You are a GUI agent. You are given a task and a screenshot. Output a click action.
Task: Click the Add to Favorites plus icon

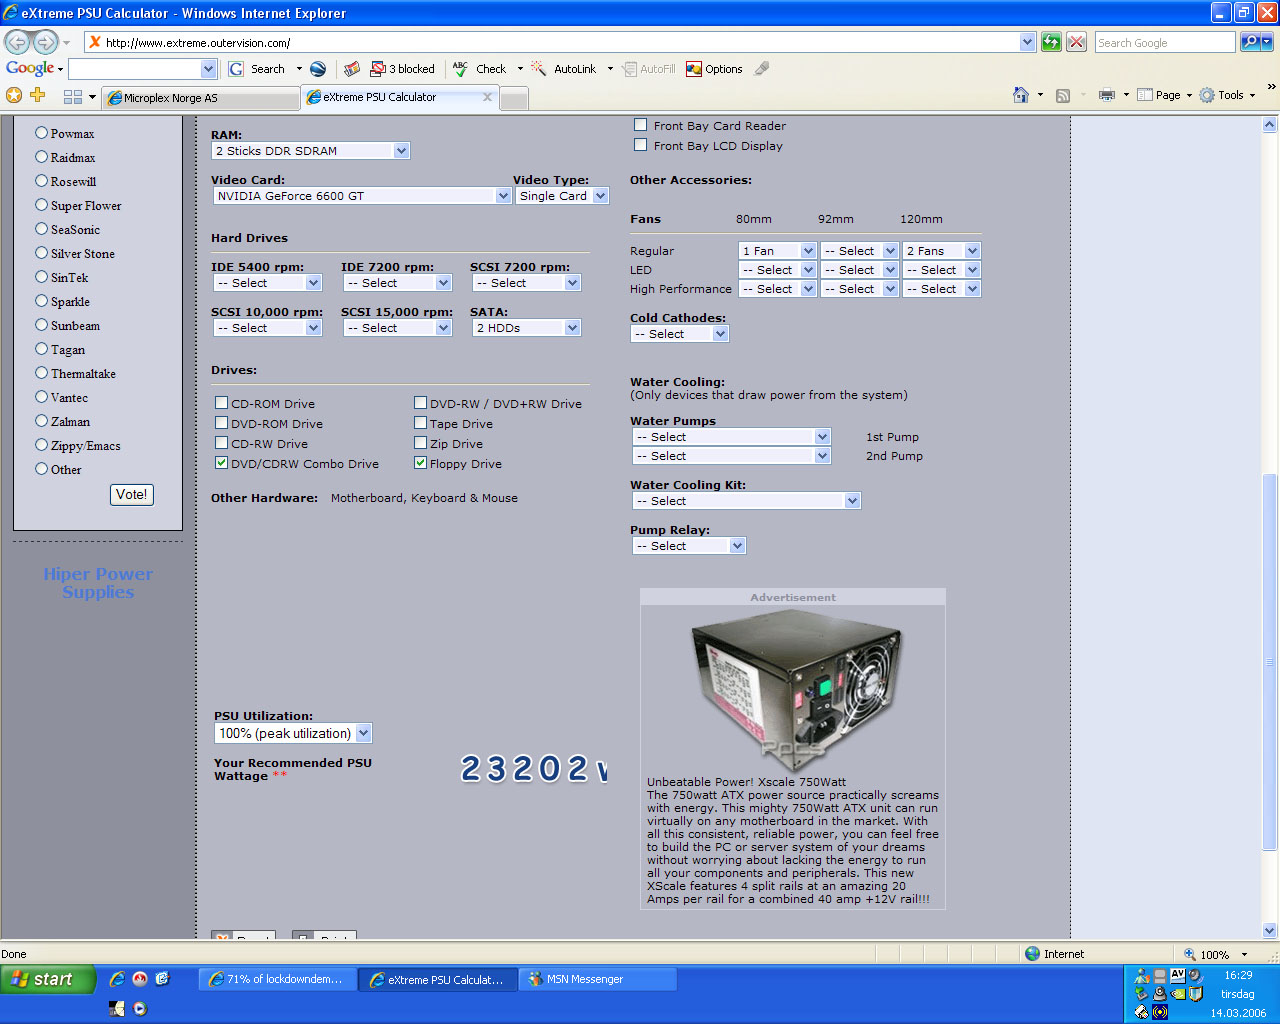[x=38, y=95]
